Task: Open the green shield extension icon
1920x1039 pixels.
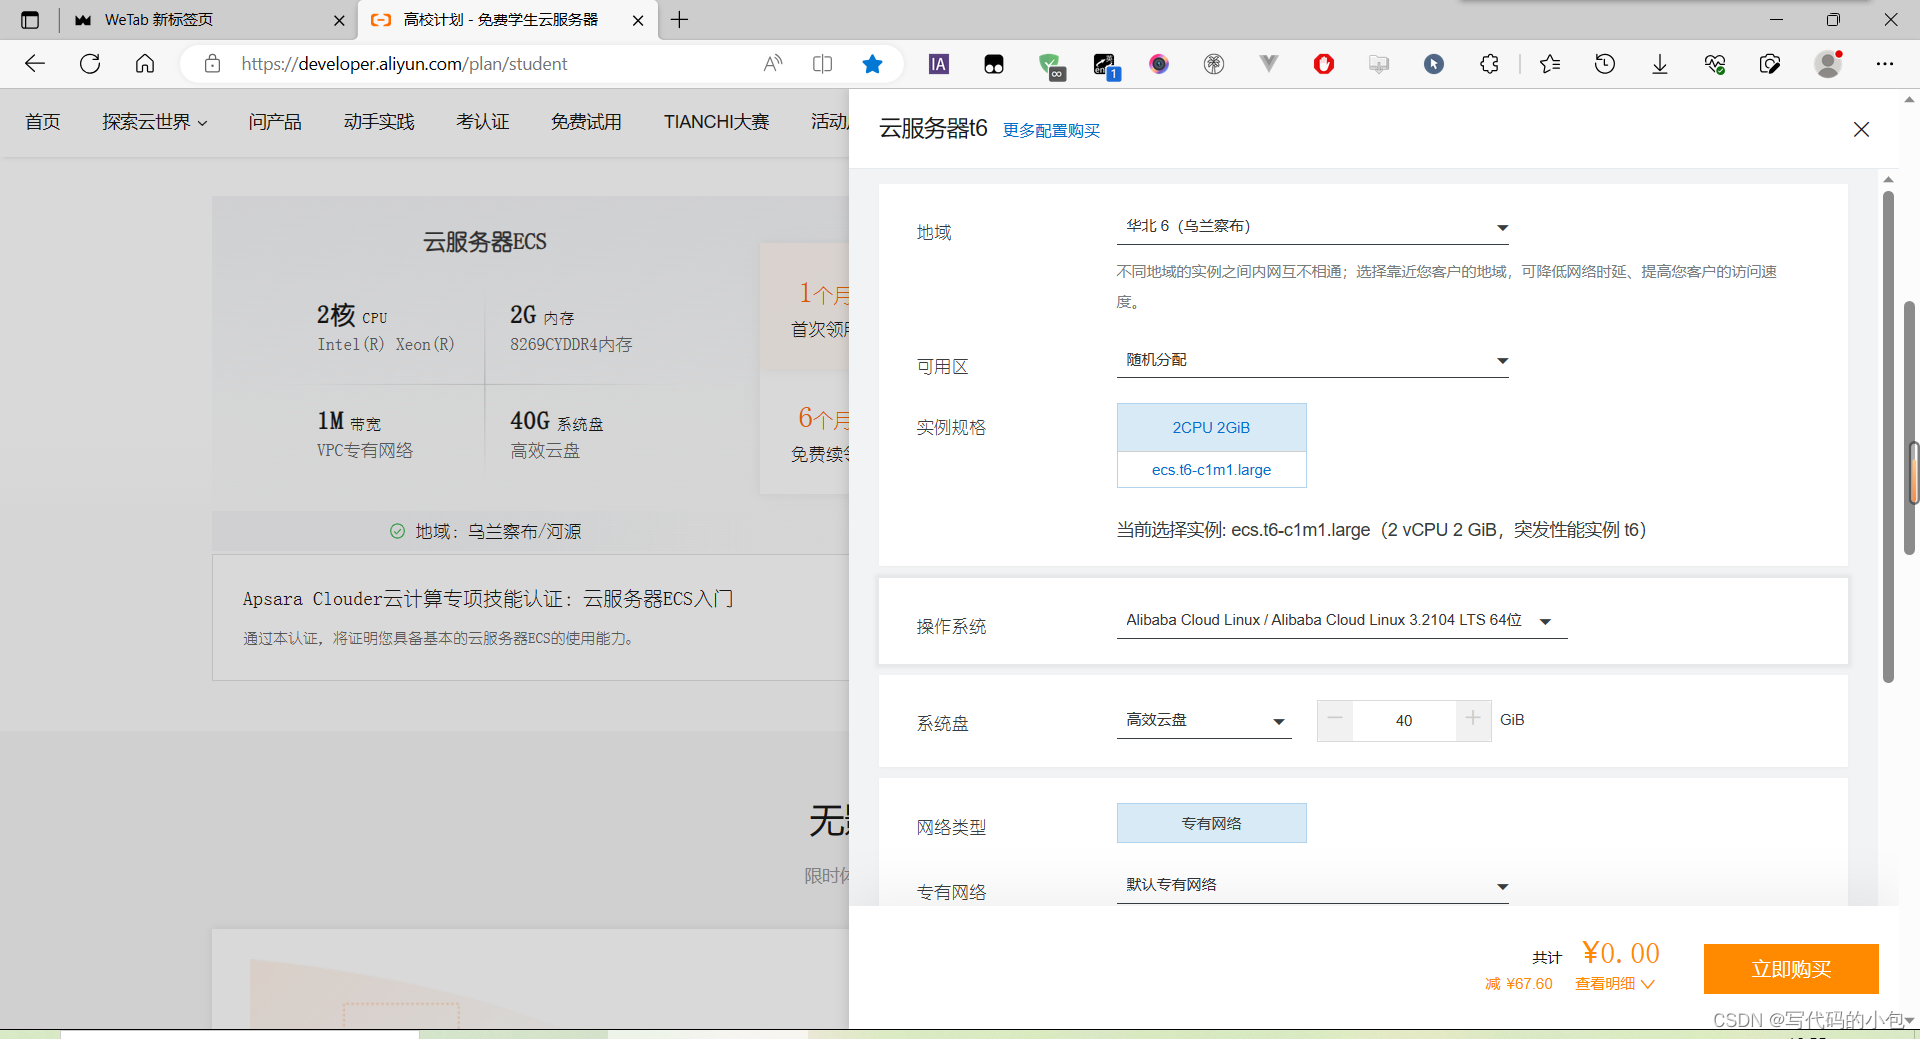Action: coord(1050,65)
